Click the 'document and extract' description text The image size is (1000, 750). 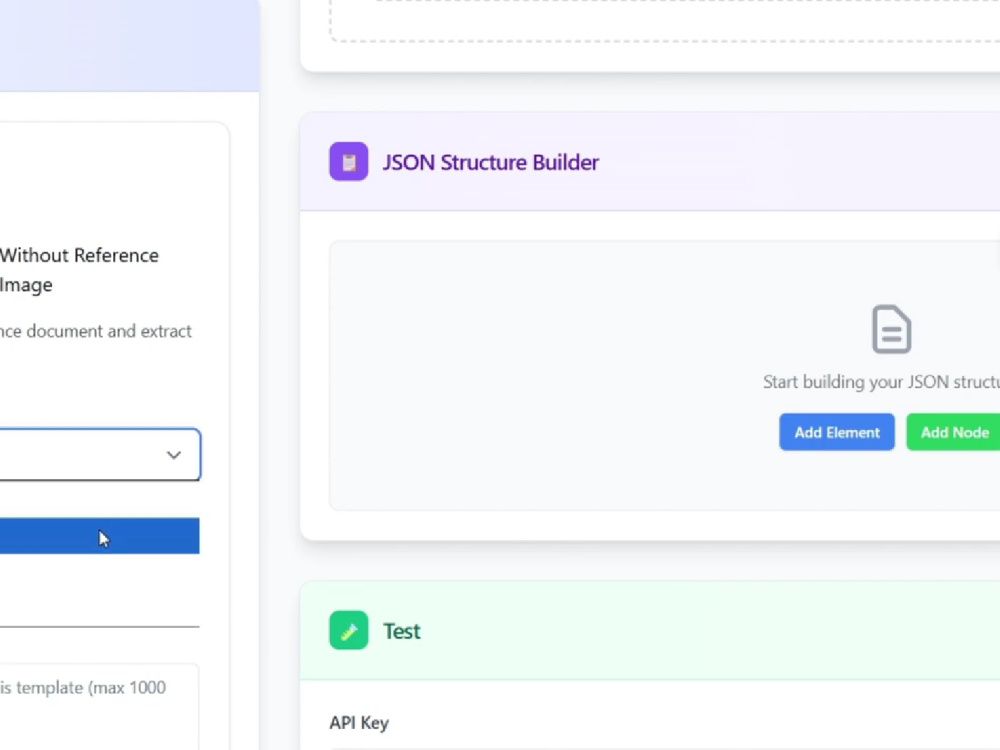96,332
